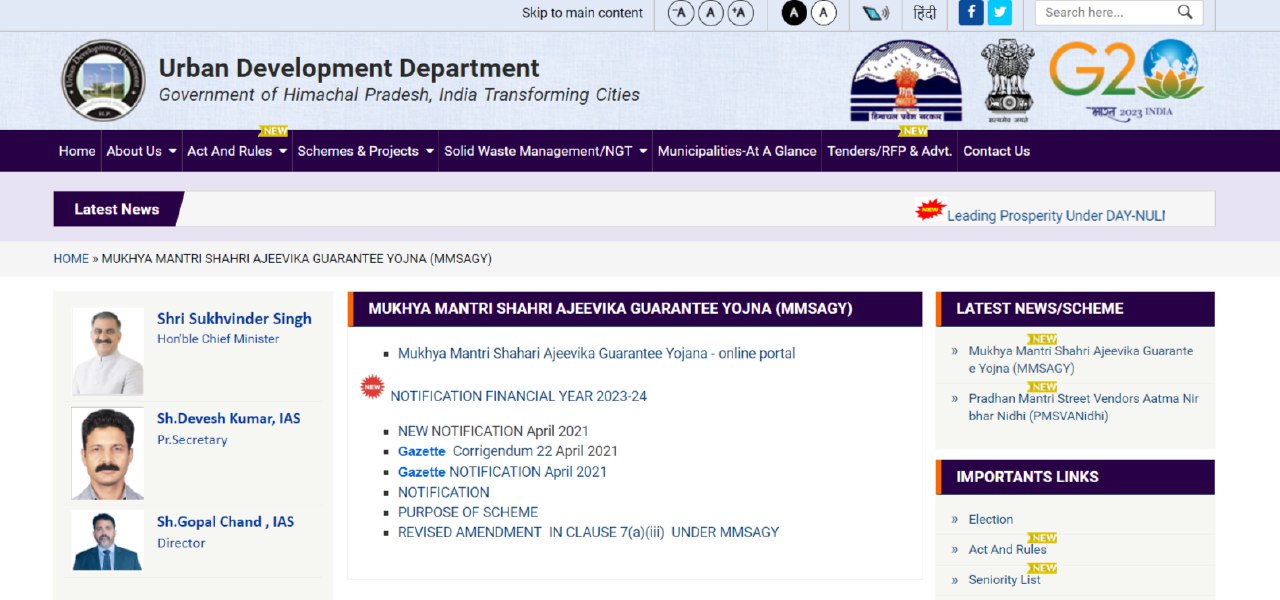Click Sh.Devesh Kumar, IAS photo

pos(108,454)
